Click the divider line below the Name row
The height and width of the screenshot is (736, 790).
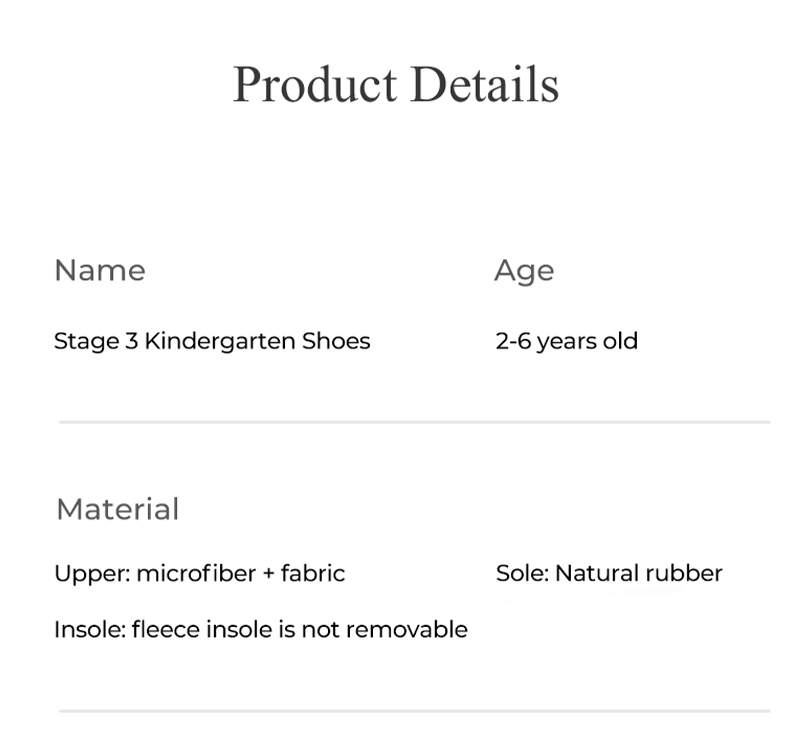[x=414, y=422]
